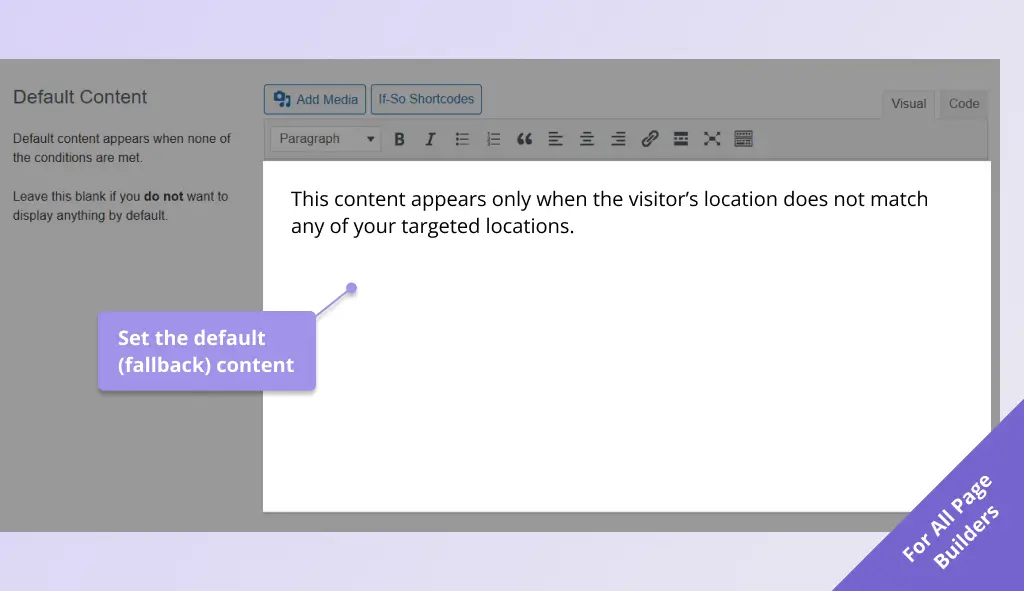Image resolution: width=1024 pixels, height=591 pixels.
Task: Click the Add Media button
Action: pos(315,99)
